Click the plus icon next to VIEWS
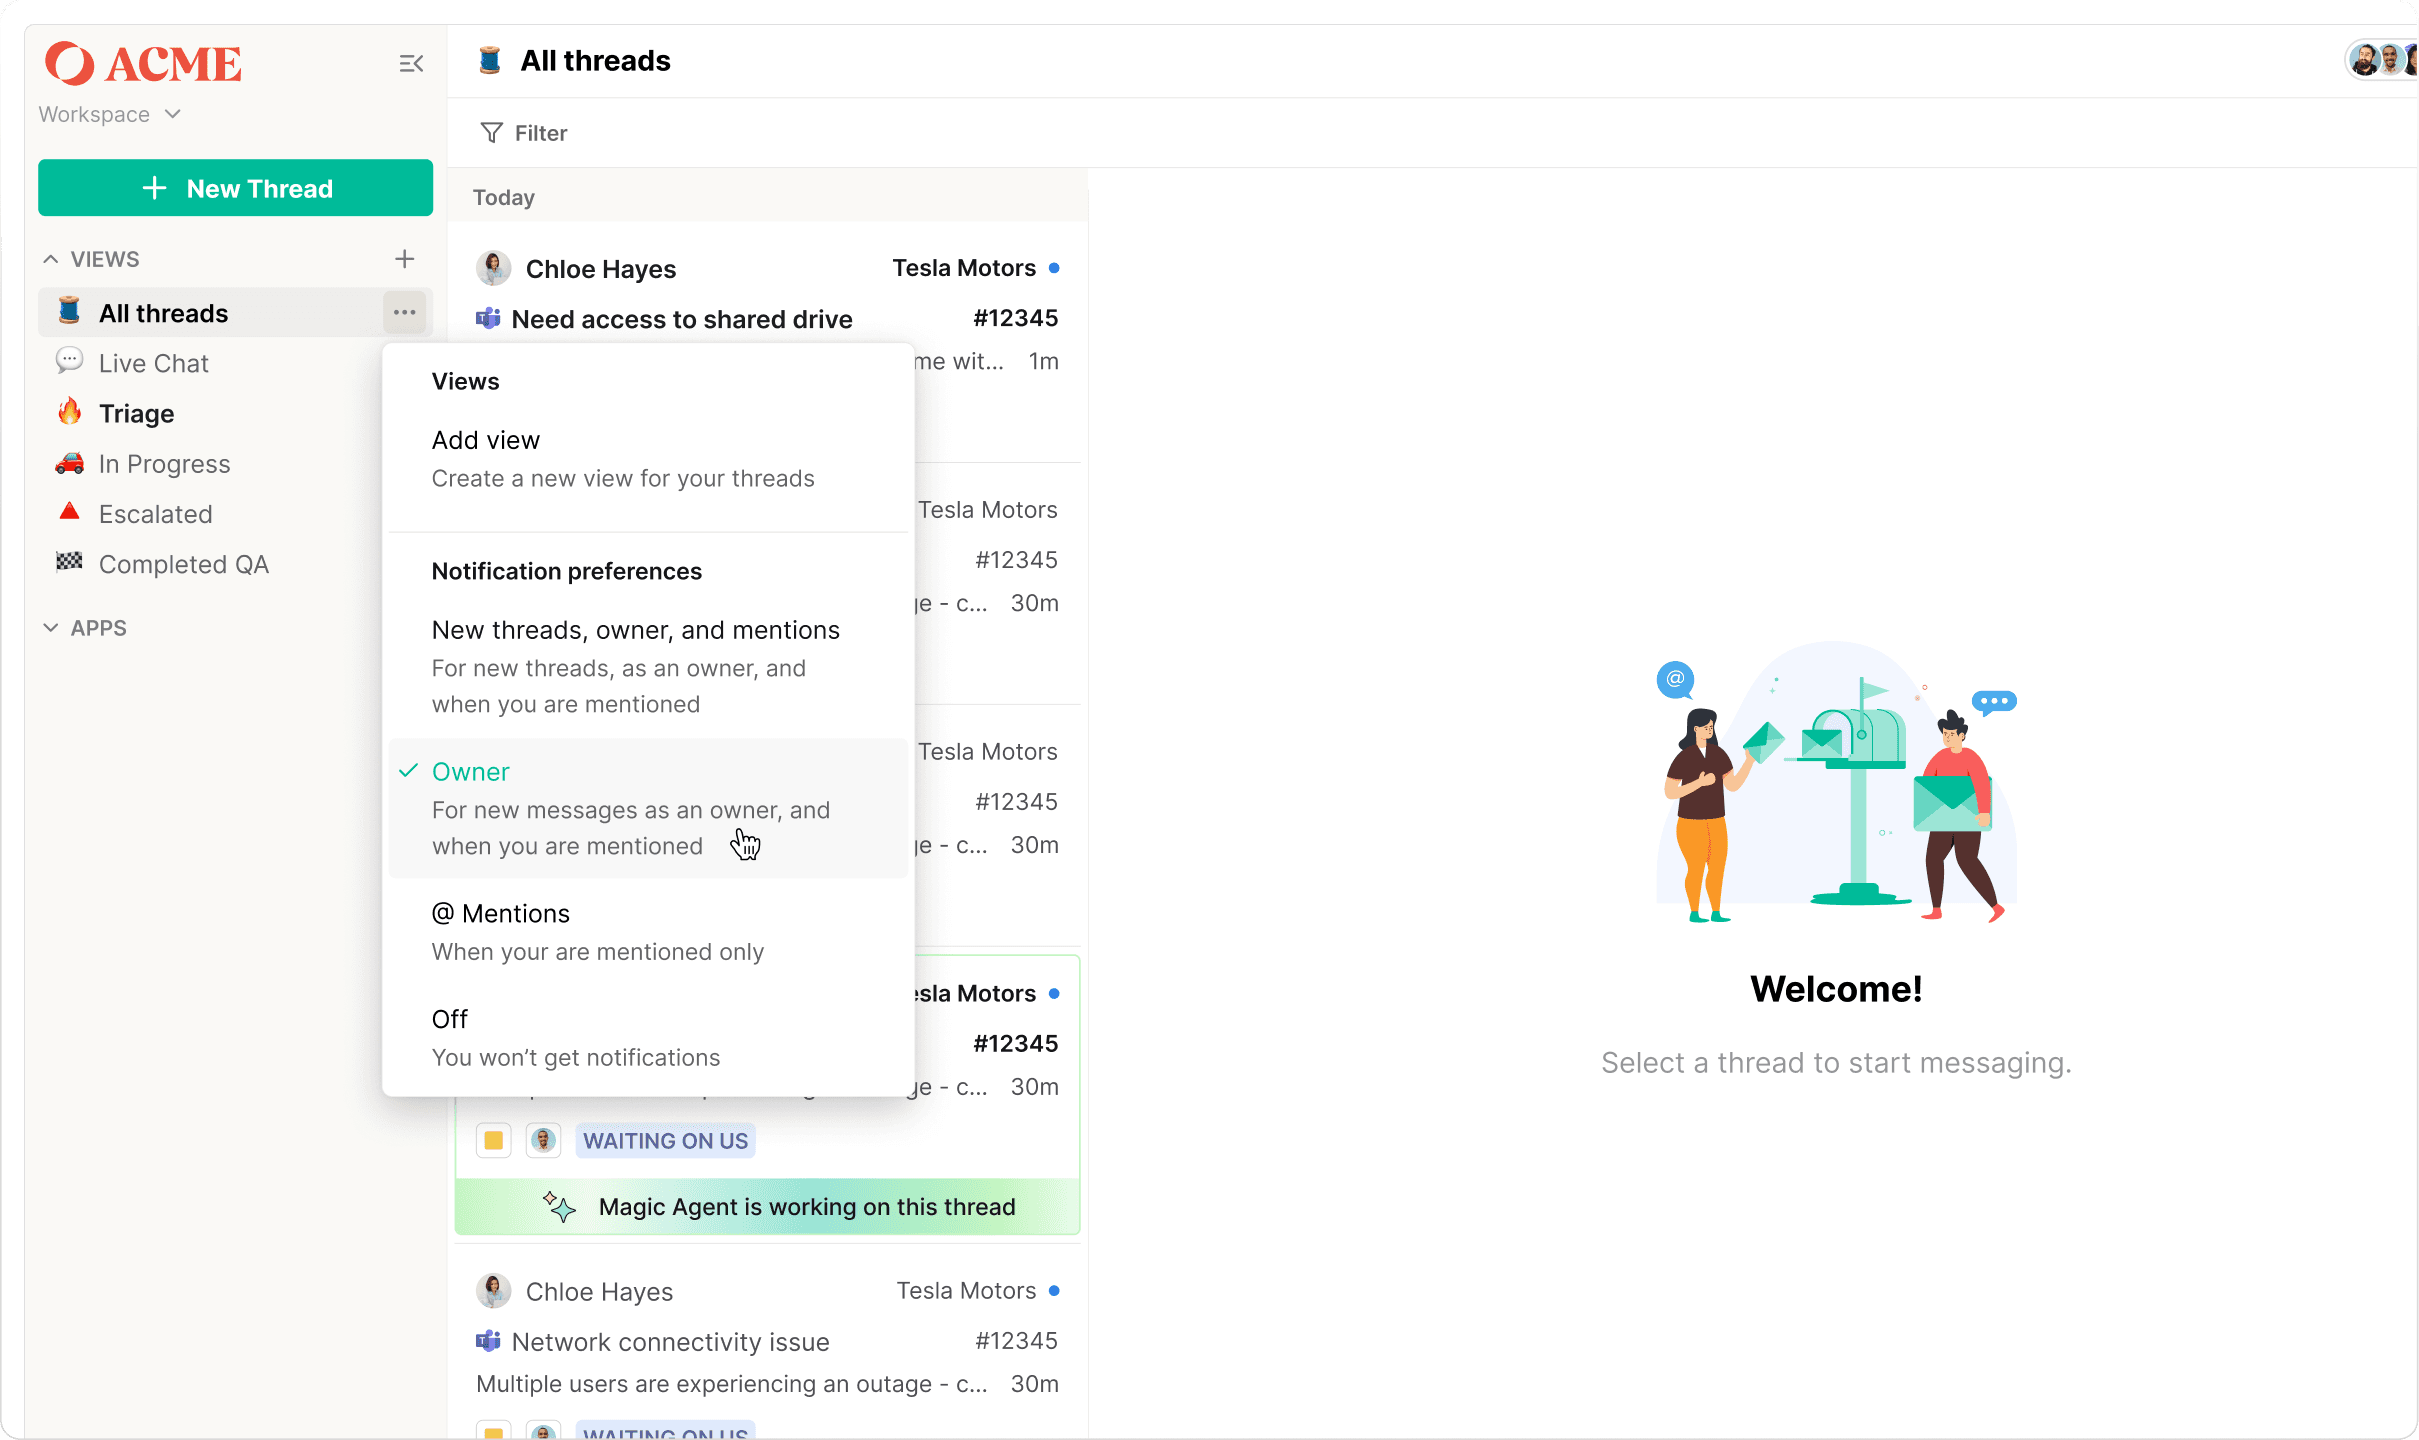 (x=404, y=259)
